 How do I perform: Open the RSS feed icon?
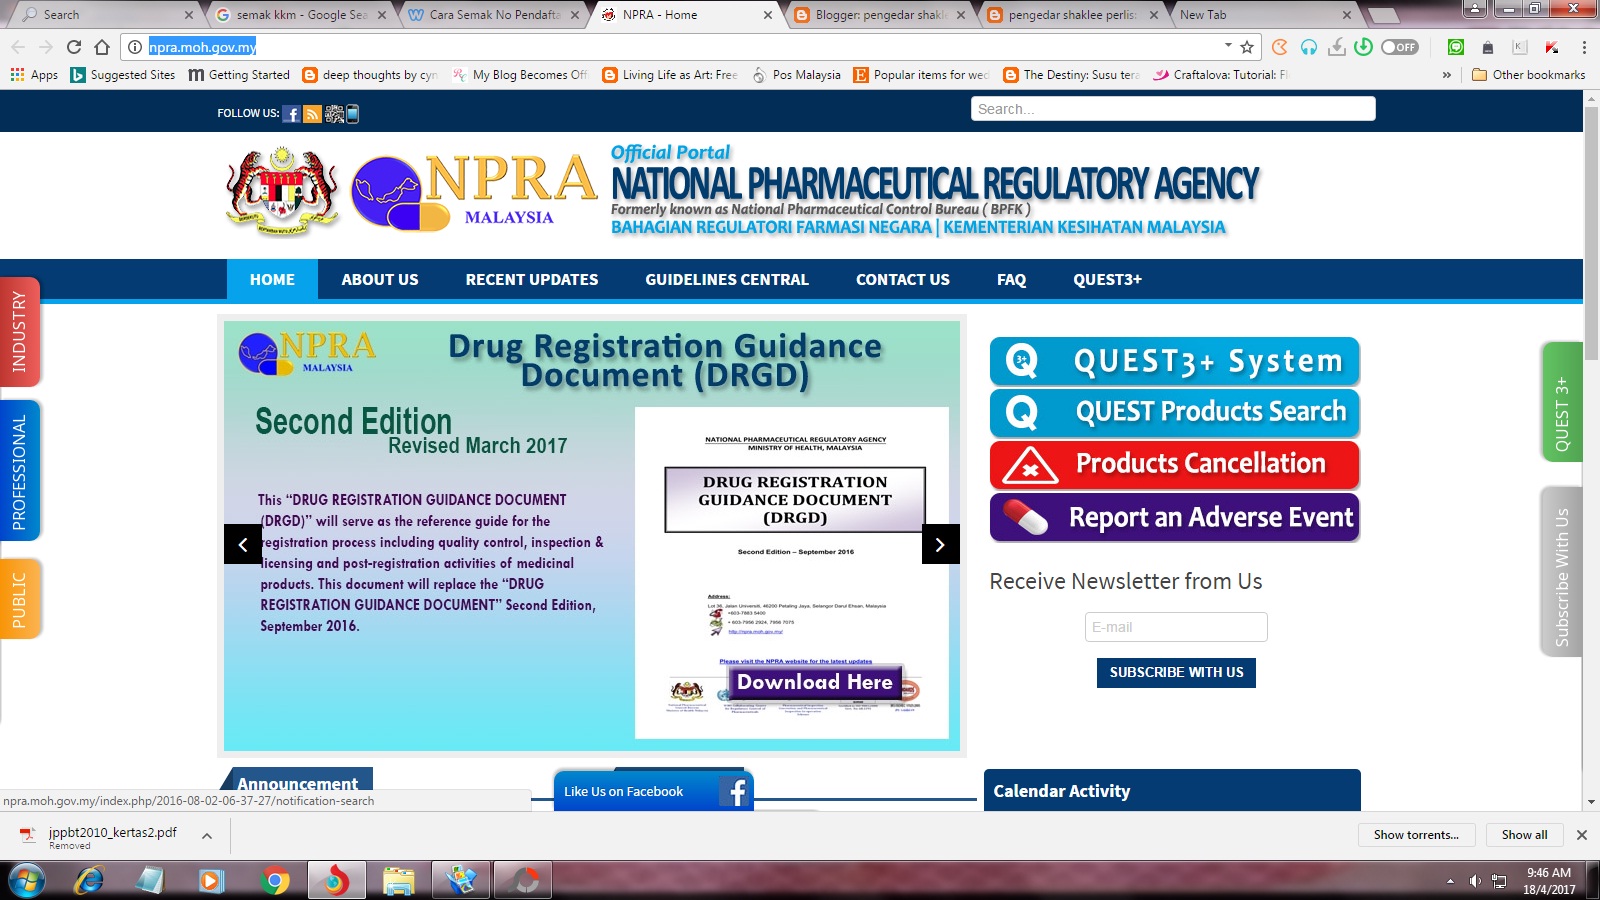[x=312, y=114]
